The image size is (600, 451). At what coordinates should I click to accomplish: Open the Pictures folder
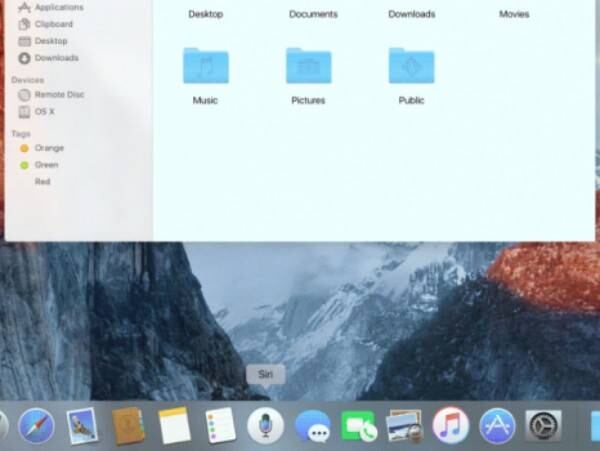[308, 67]
